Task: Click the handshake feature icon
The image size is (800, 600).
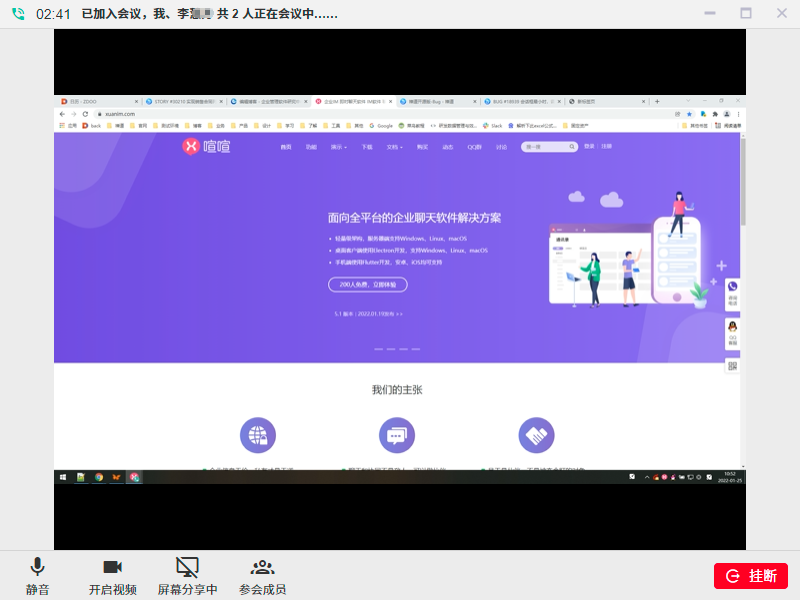Action: 536,435
